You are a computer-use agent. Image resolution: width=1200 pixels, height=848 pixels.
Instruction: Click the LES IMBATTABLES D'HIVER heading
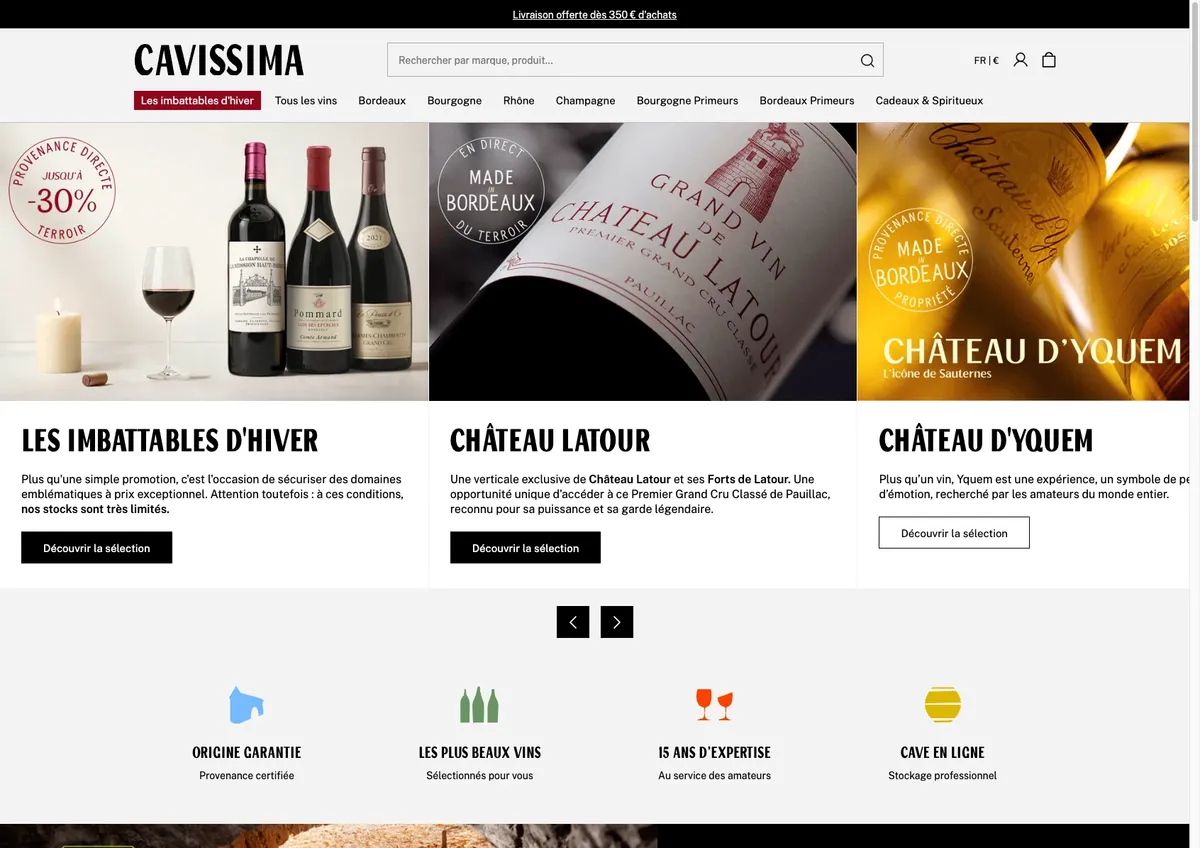click(170, 440)
